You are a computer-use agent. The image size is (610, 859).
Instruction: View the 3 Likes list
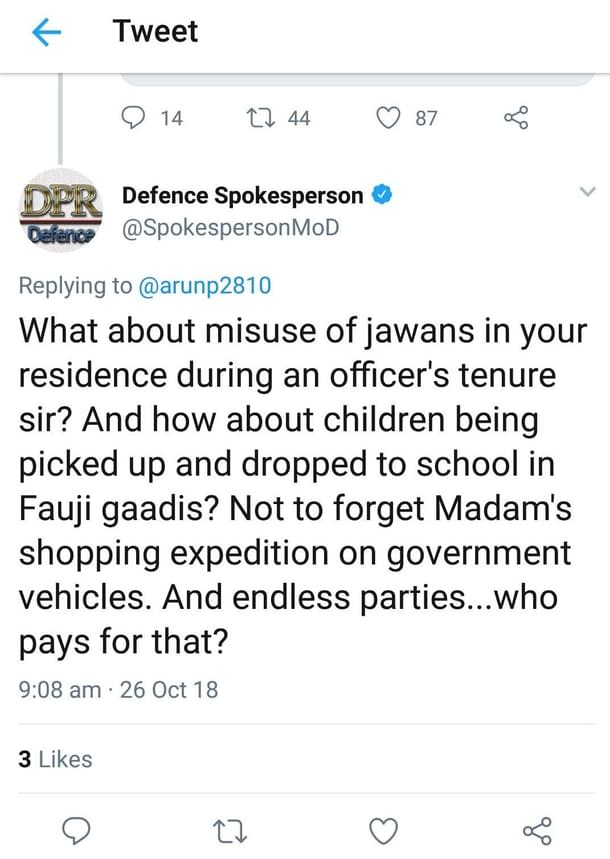pos(56,759)
